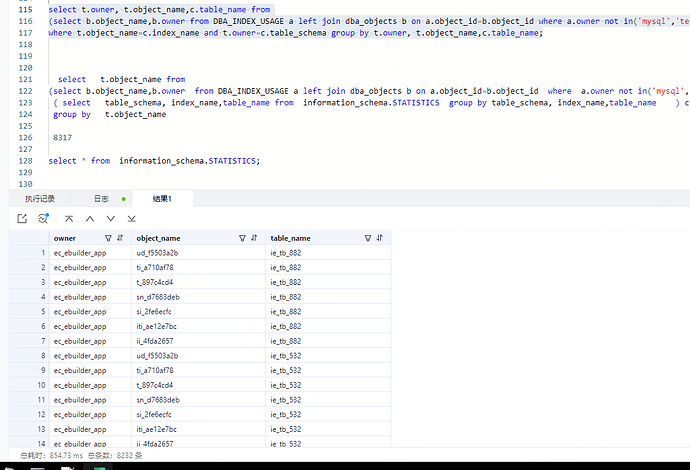690x470 pixels.
Task: Select result row number 5
Action: click(43, 312)
